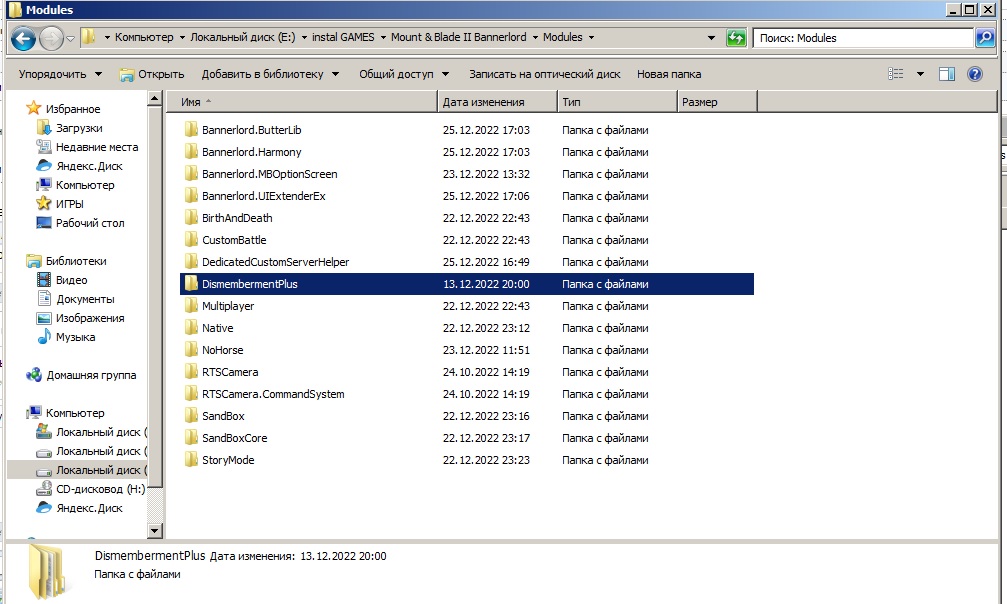Image resolution: width=1007 pixels, height=604 pixels.
Task: Select the Native folder icon
Action: click(191, 328)
